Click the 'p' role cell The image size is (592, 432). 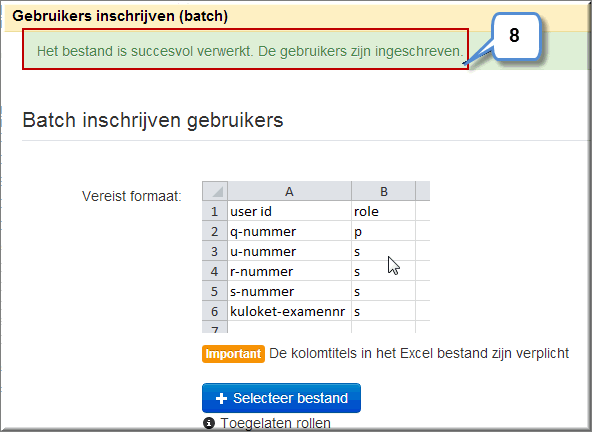384,231
